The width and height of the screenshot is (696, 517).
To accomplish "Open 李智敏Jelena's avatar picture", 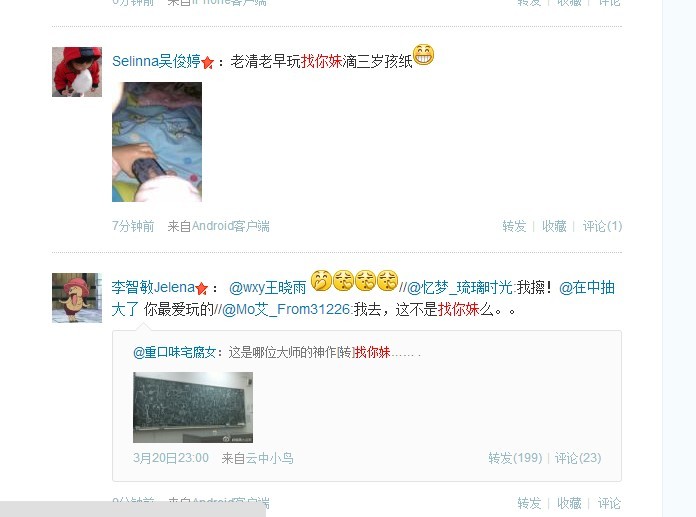I will point(77,298).
